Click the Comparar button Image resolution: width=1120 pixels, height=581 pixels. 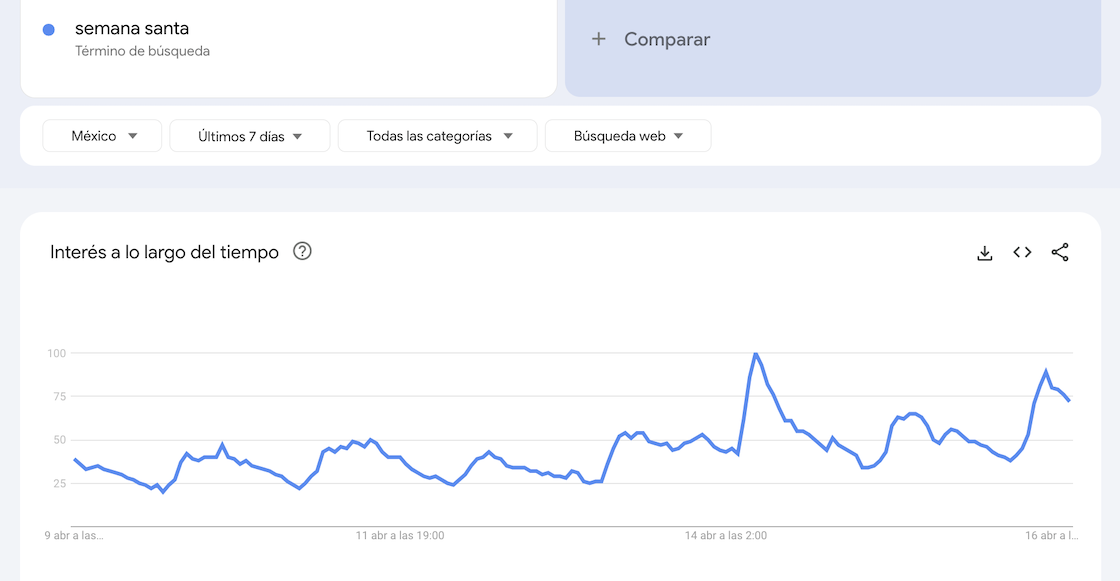pyautogui.click(x=667, y=39)
